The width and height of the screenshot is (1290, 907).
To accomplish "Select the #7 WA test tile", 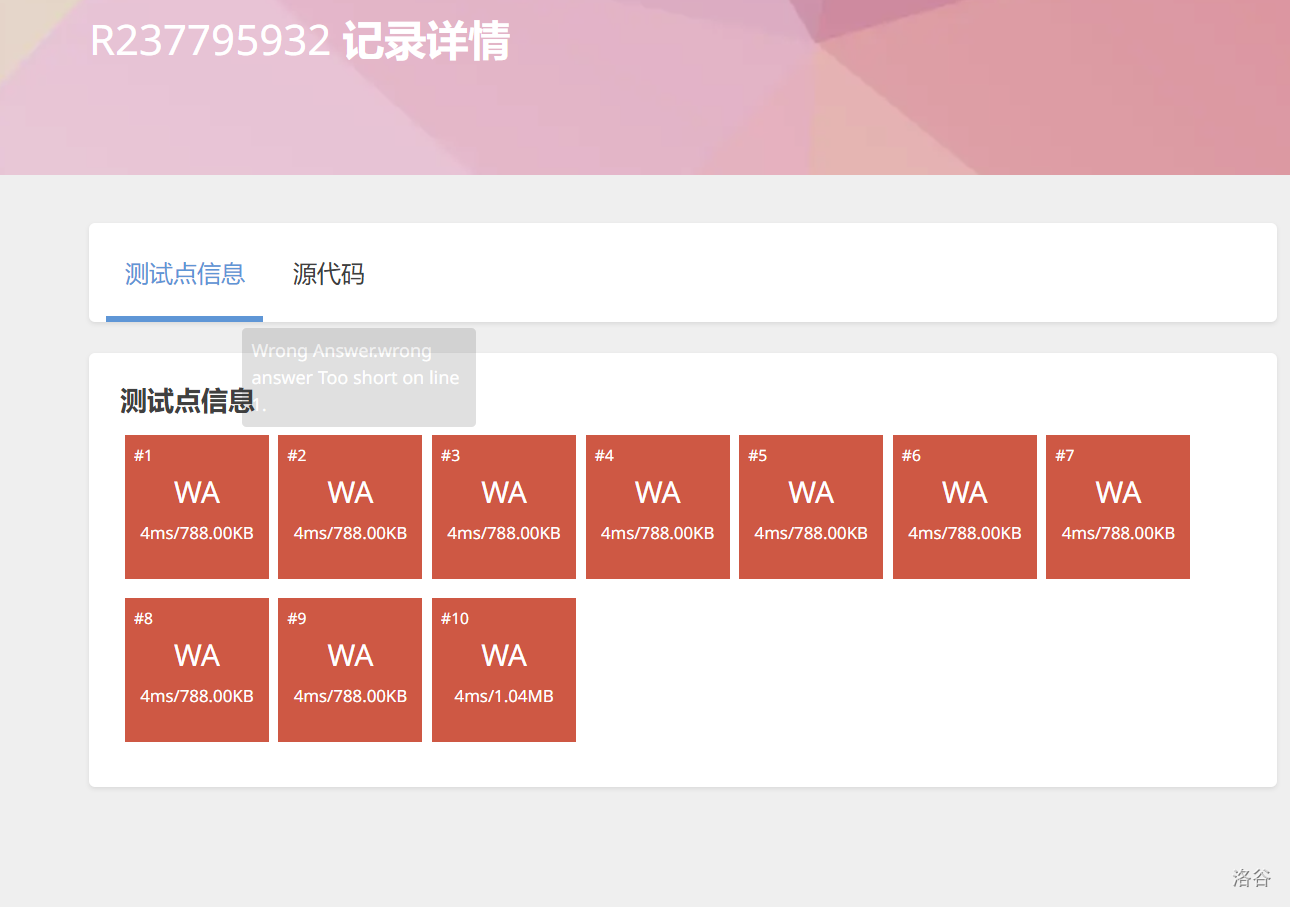I will point(1118,506).
